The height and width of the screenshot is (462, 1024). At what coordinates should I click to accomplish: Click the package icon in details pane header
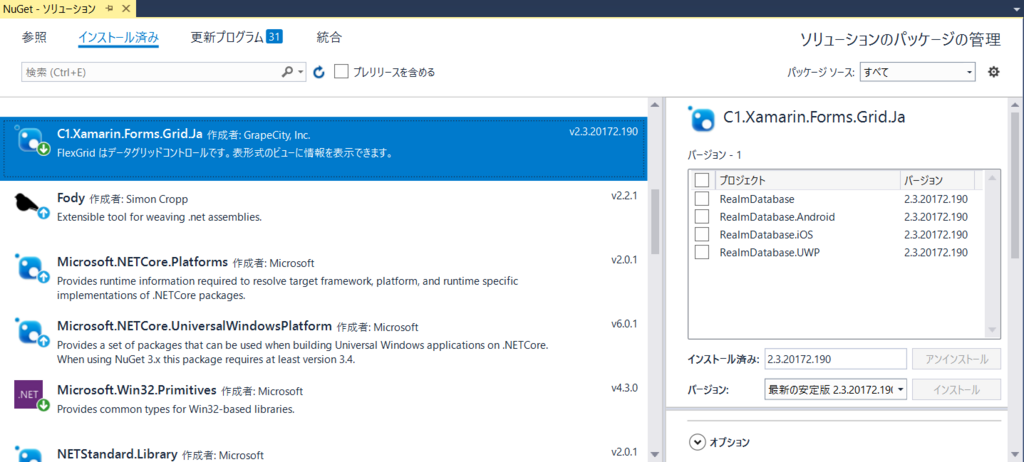[702, 118]
